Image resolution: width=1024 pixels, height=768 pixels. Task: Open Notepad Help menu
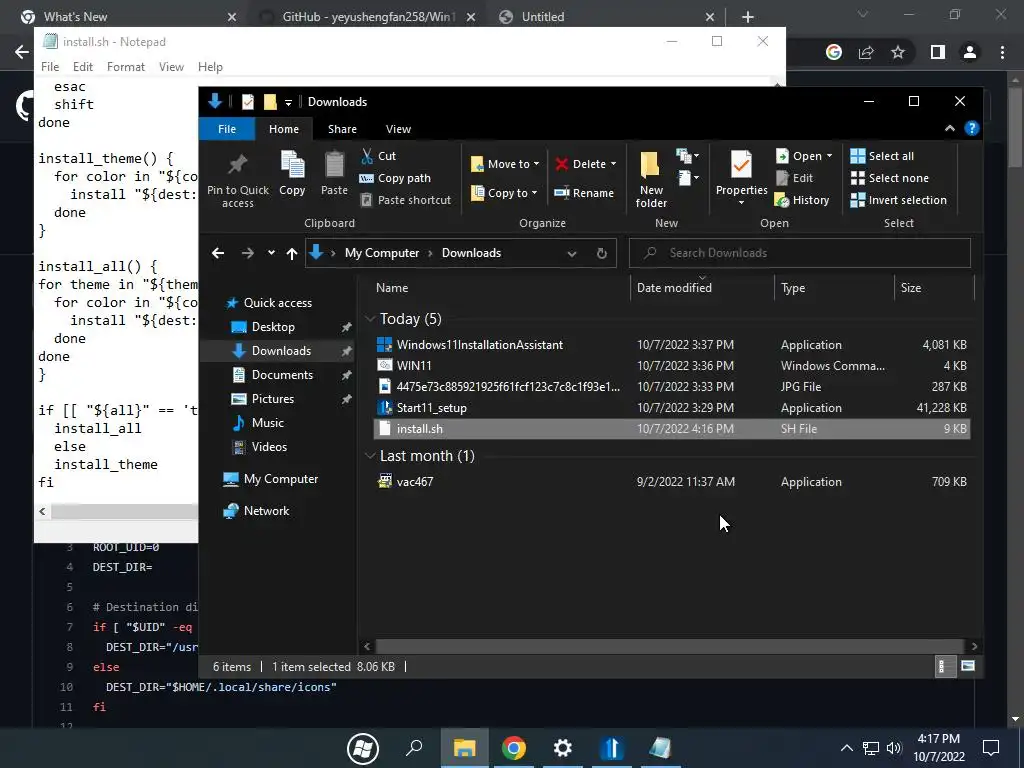(210, 67)
